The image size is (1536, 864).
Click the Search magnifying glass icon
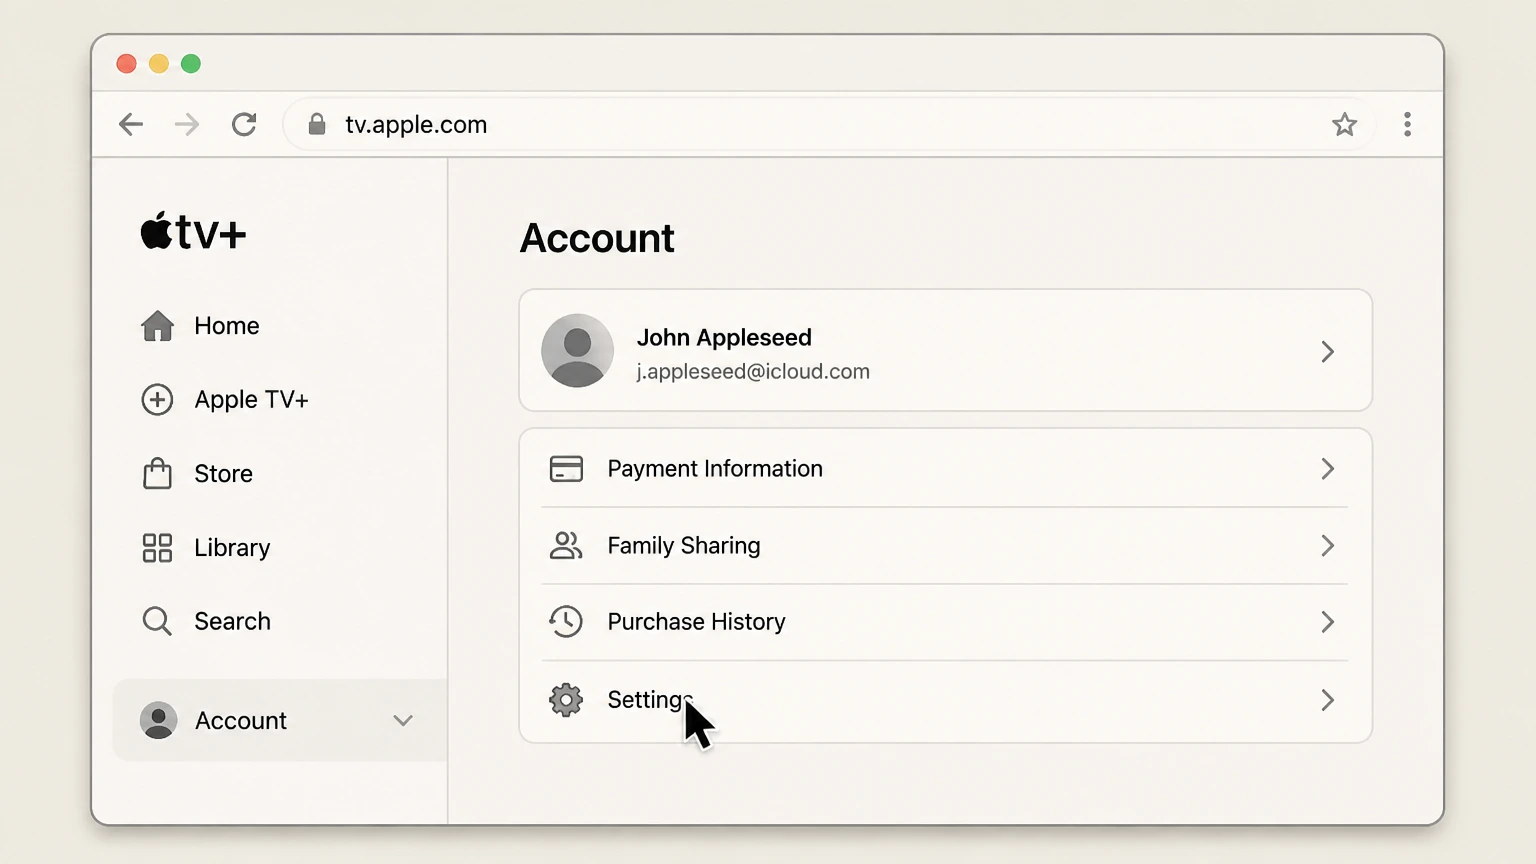coord(157,621)
